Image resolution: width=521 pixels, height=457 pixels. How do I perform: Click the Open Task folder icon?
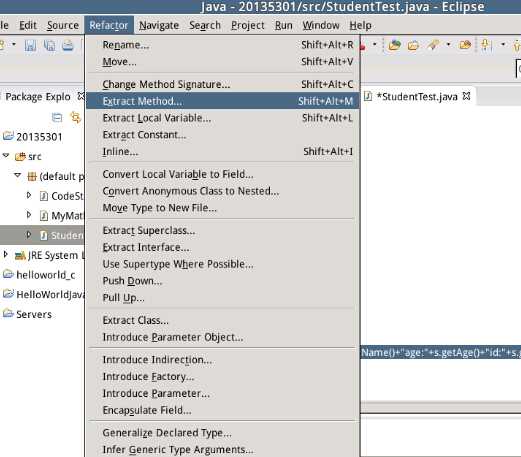pyautogui.click(x=413, y=45)
